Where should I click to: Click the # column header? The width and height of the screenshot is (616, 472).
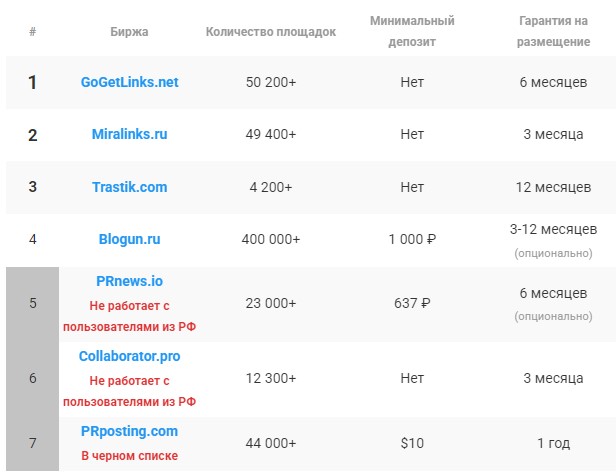pos(33,31)
